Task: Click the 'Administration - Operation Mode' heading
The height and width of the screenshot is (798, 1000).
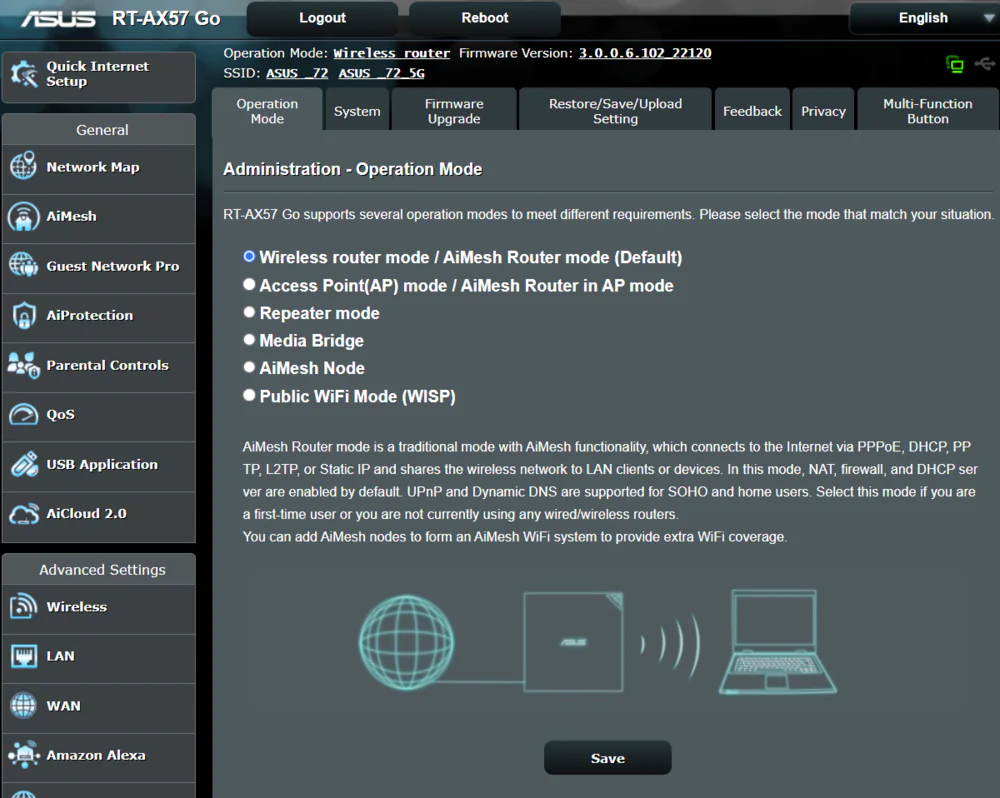Action: click(x=353, y=169)
